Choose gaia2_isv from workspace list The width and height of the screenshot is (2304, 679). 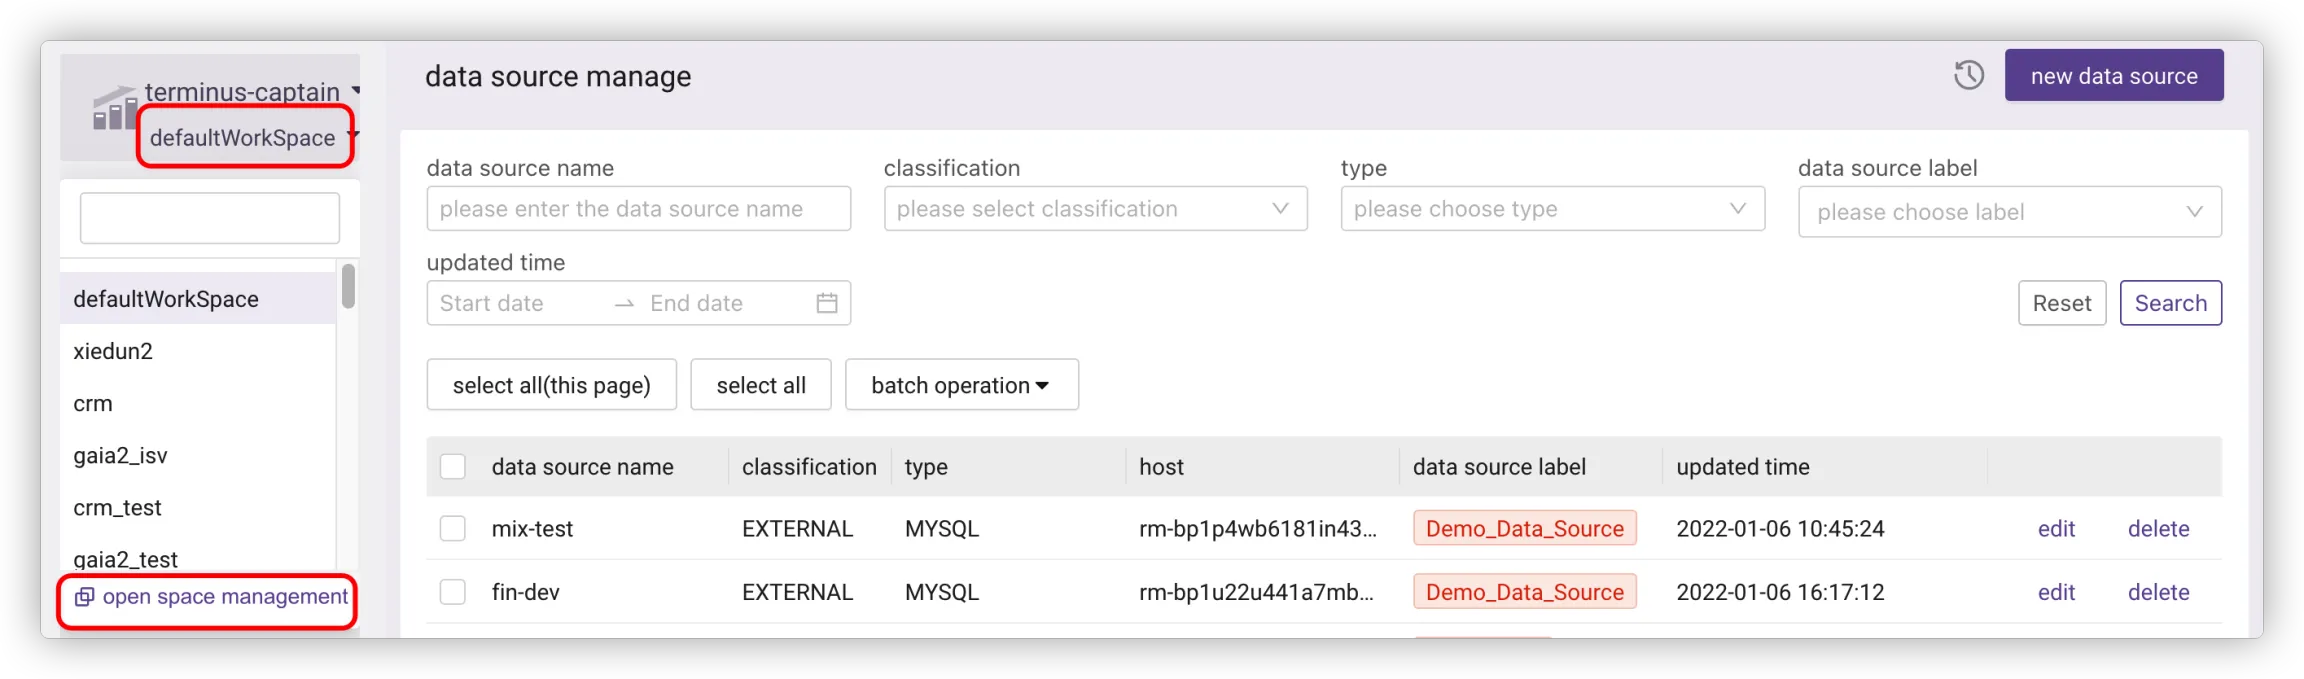pos(120,456)
